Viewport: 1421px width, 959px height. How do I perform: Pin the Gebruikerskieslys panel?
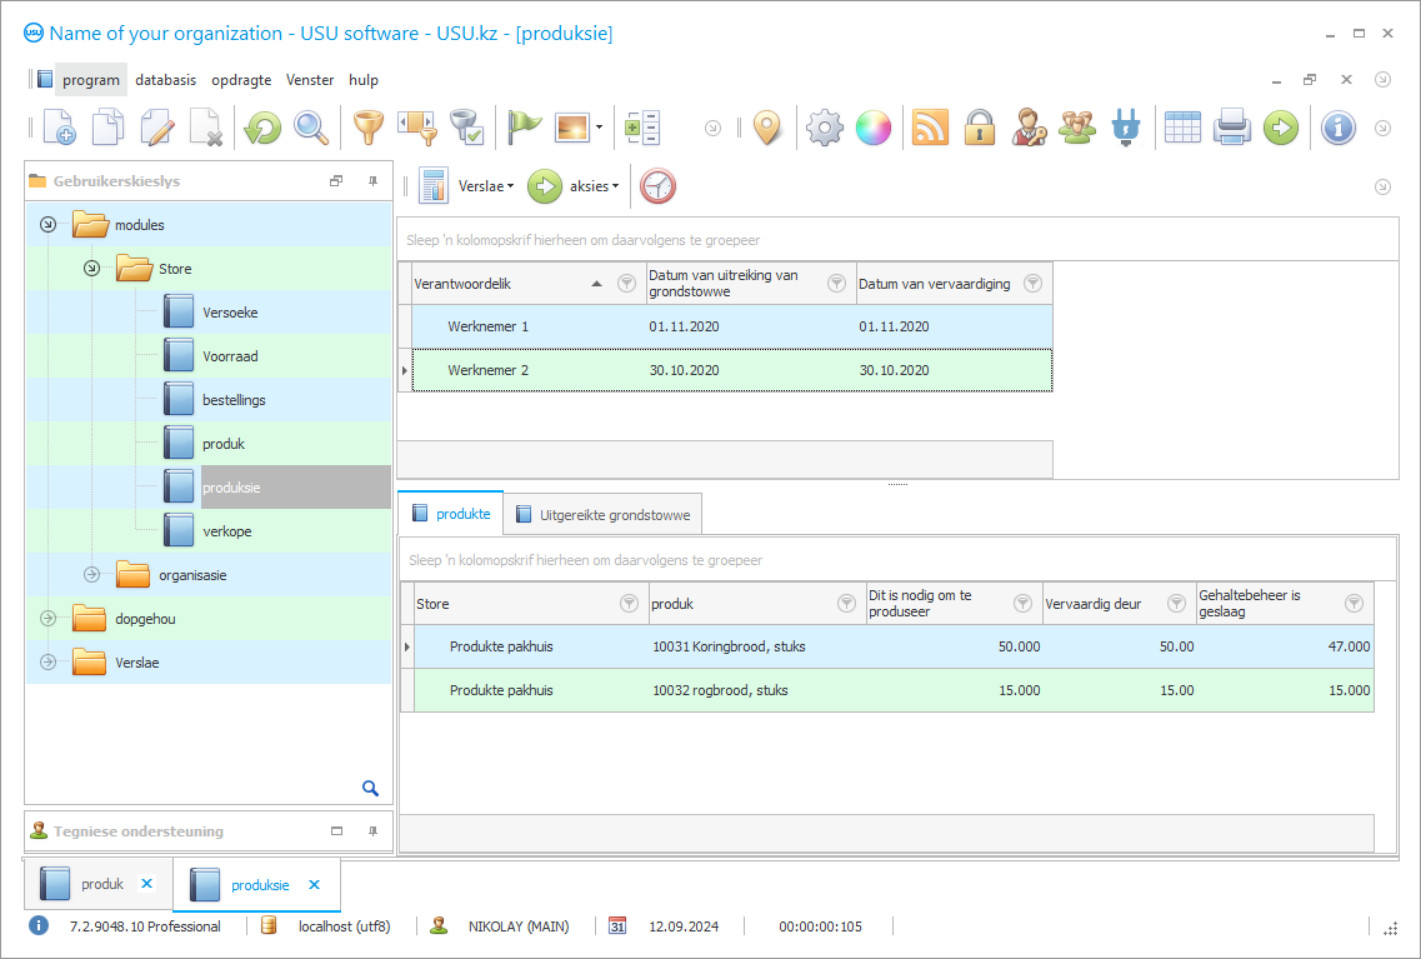click(373, 181)
